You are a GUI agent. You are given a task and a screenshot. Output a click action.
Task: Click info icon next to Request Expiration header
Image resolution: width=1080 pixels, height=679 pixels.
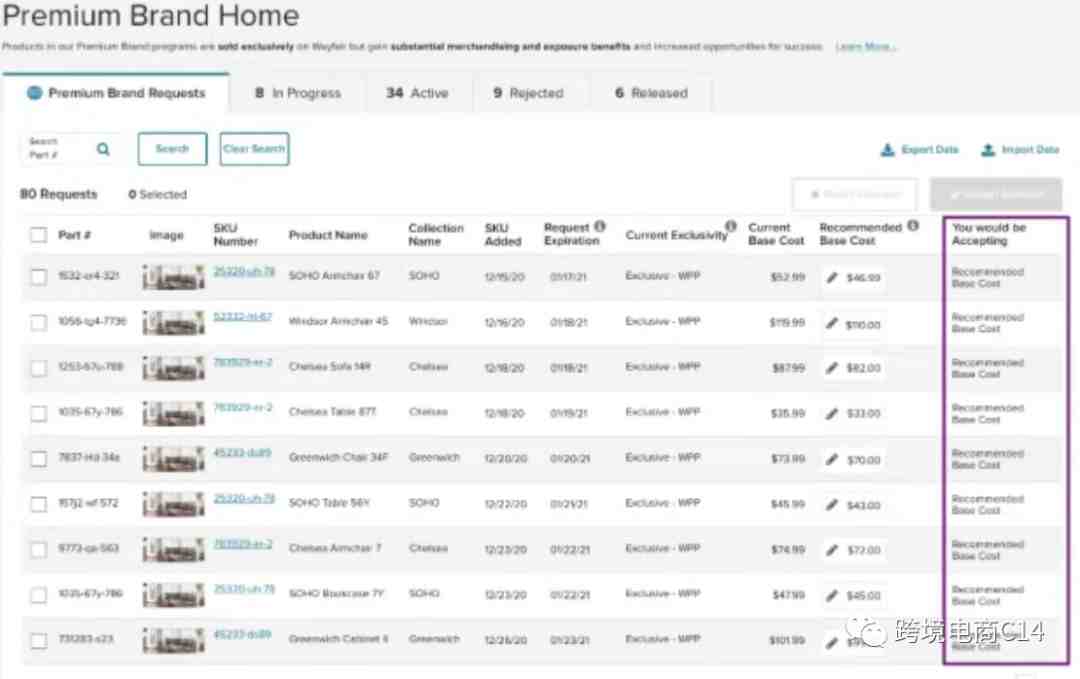coord(600,226)
